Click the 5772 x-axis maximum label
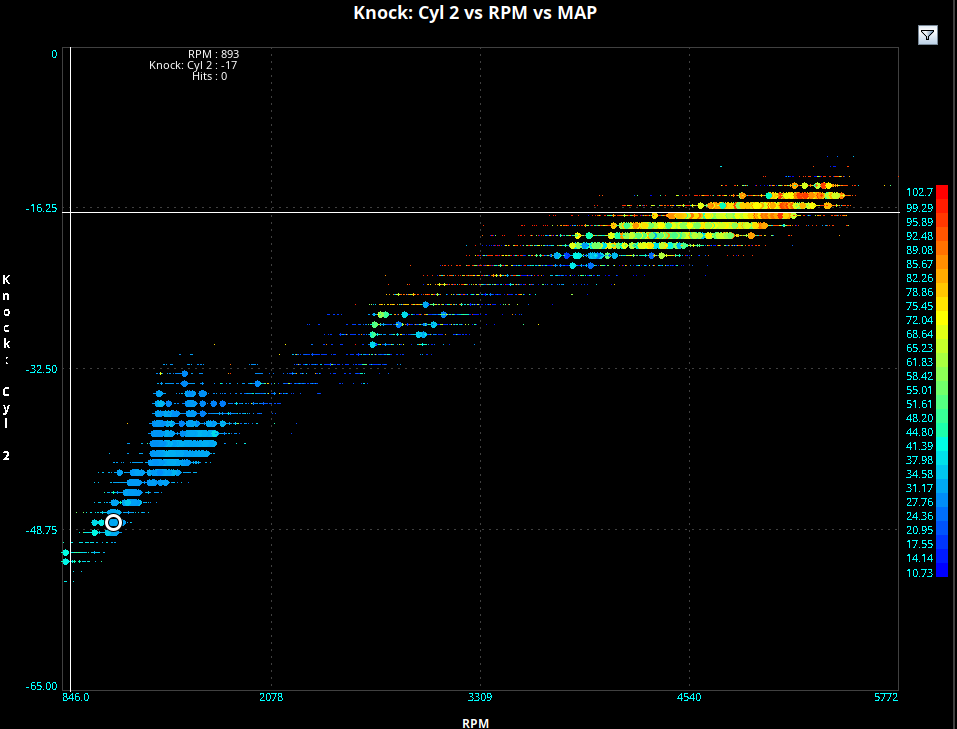This screenshot has height=729, width=957. [x=884, y=697]
